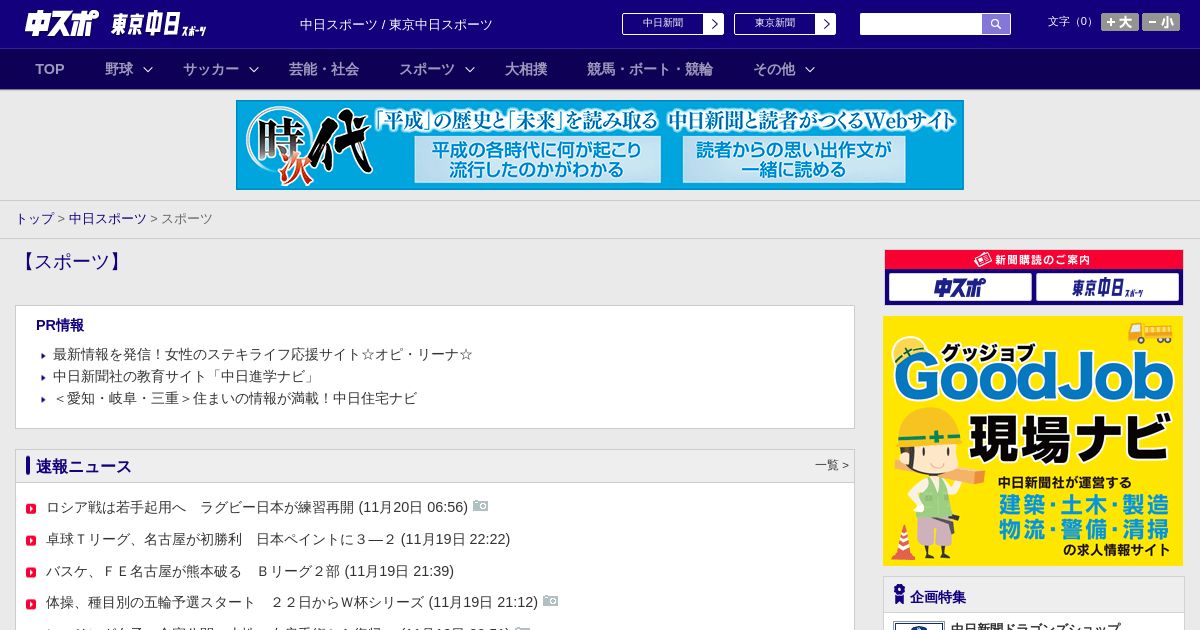Viewport: 1200px width, 630px height.
Task: Open the 中日進学ナビ education site link
Action: click(x=186, y=376)
